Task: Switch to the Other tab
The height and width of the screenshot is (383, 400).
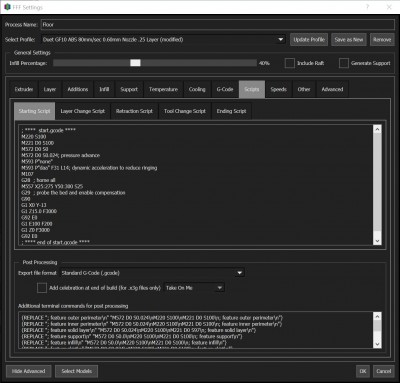Action: coord(304,89)
